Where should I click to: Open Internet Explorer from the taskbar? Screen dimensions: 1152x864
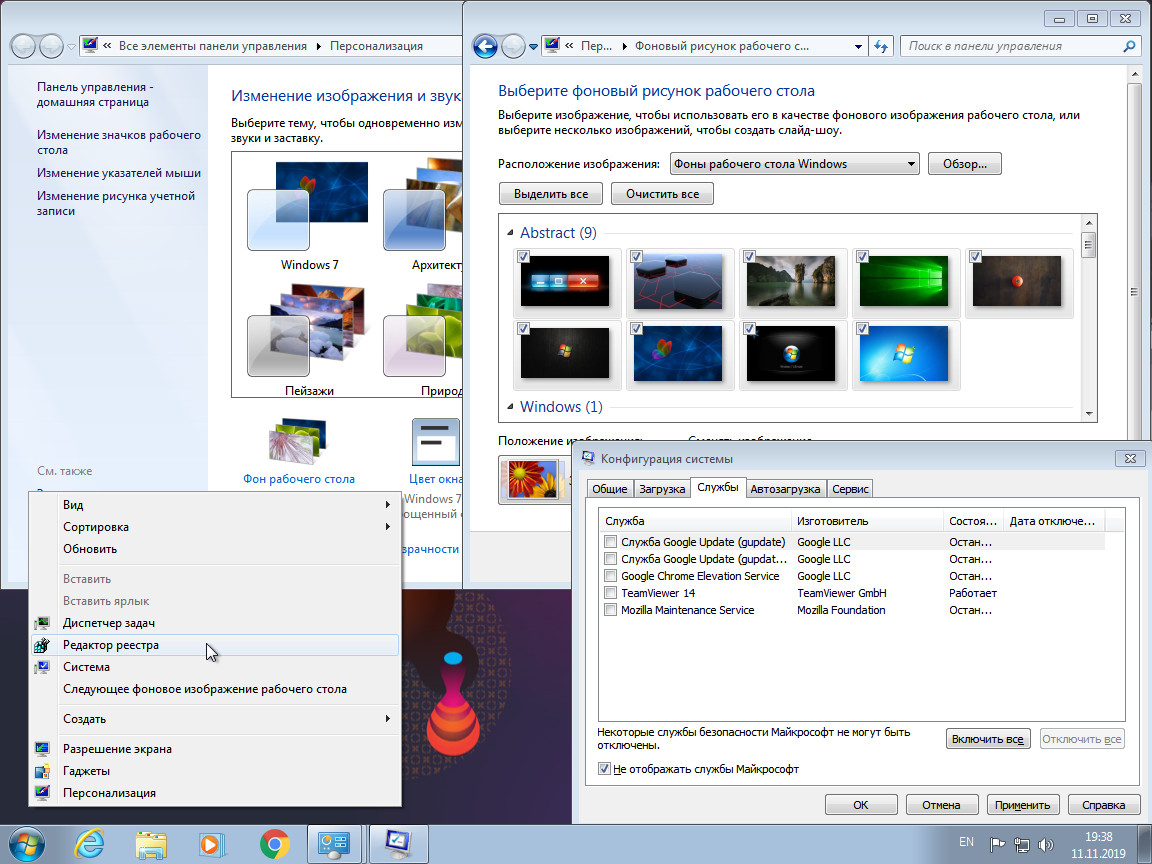click(x=90, y=844)
